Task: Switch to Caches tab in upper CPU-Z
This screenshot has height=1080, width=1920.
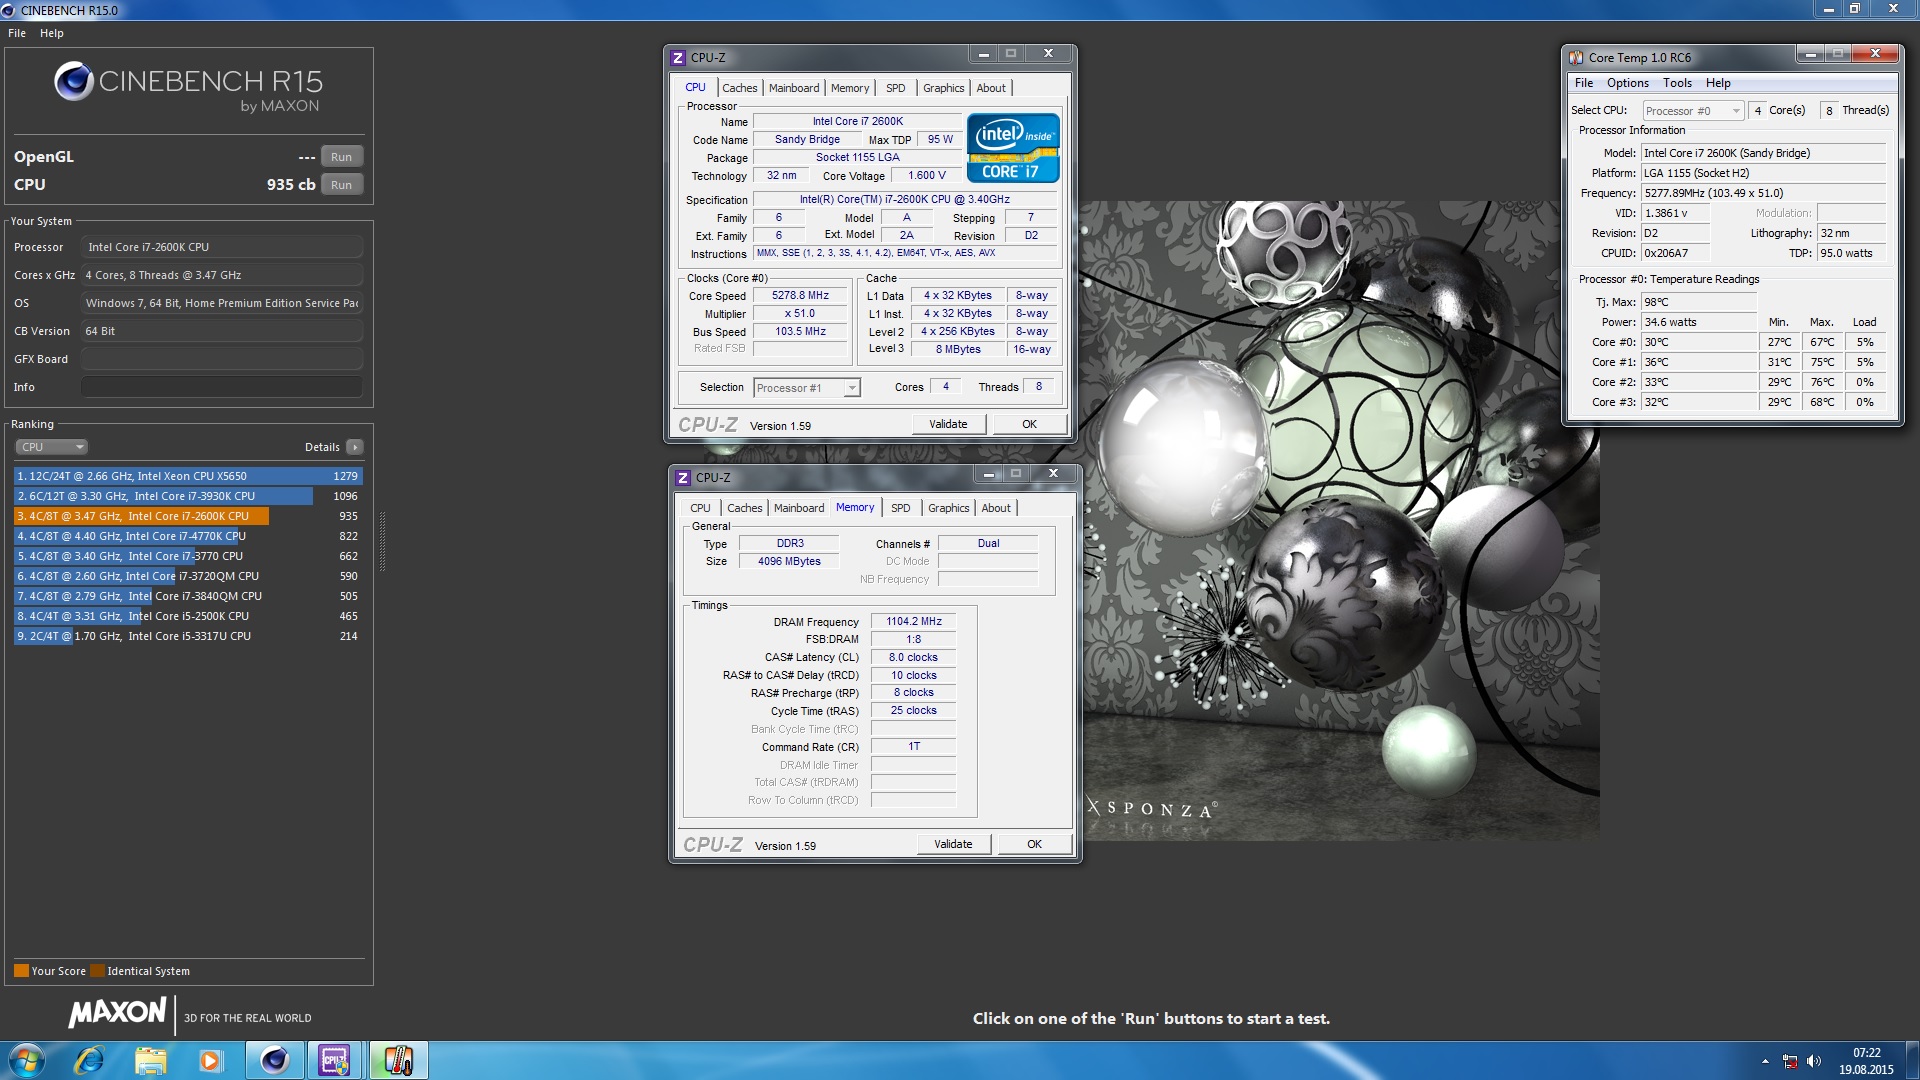Action: (740, 88)
